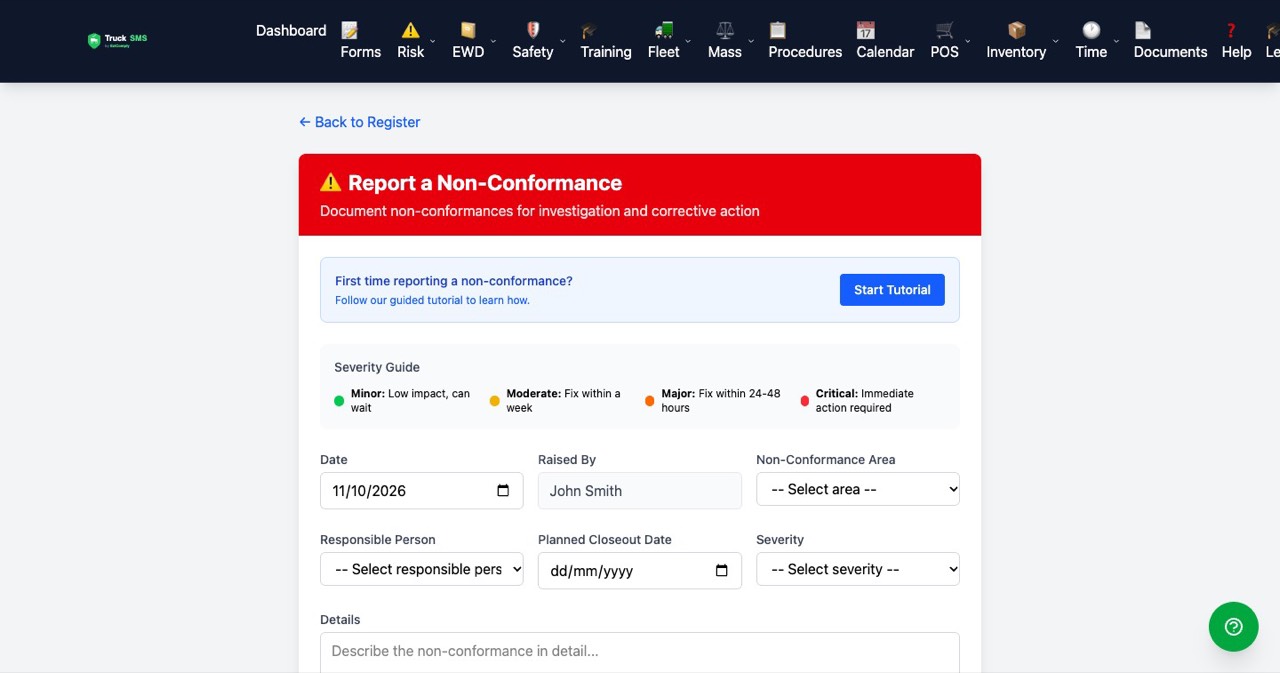Click the Calendar date icon
The width and height of the screenshot is (1280, 673).
click(866, 31)
